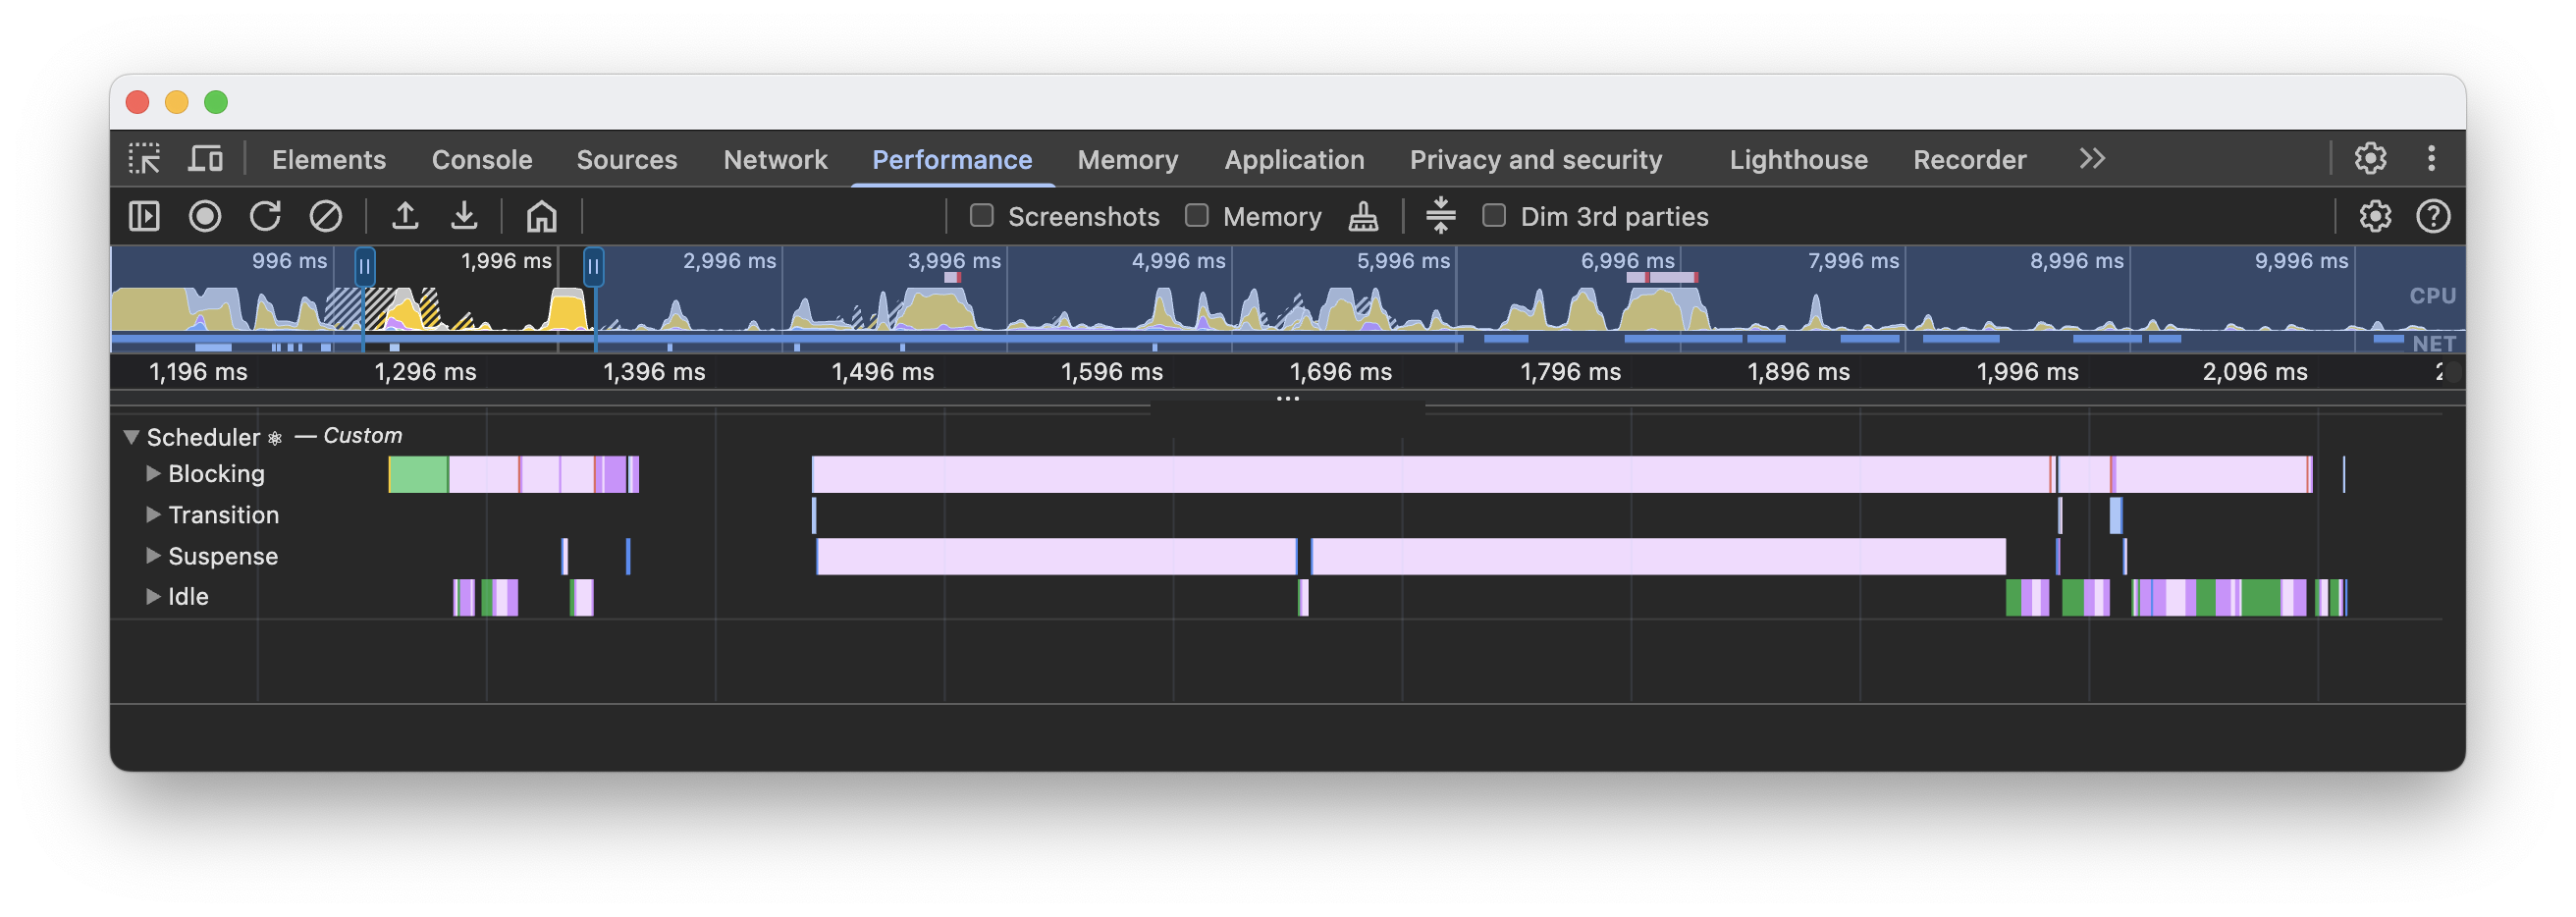2576x917 pixels.
Task: Check the Dim 3rd parties option
Action: pyautogui.click(x=1494, y=216)
